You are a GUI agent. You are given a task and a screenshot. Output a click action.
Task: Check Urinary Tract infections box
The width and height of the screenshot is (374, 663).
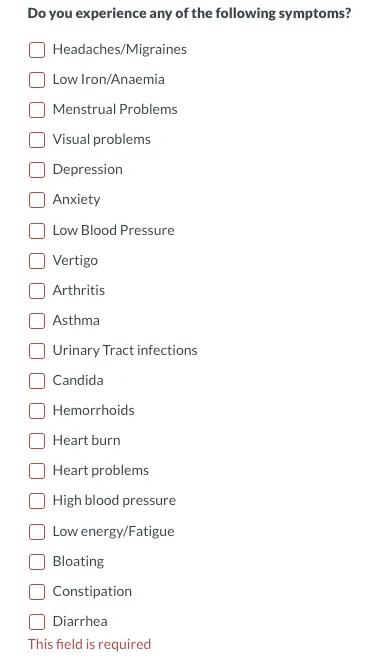[x=37, y=351]
